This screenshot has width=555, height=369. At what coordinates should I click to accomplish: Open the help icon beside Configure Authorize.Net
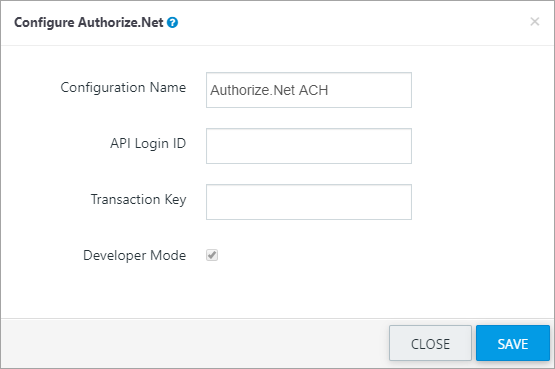[172, 23]
